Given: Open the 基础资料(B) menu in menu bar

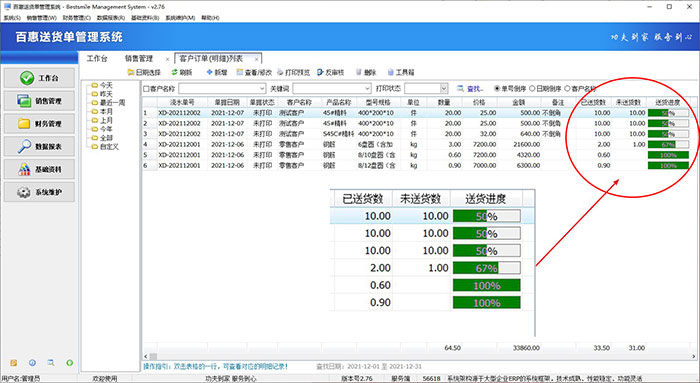Looking at the screenshot, I should click(145, 18).
